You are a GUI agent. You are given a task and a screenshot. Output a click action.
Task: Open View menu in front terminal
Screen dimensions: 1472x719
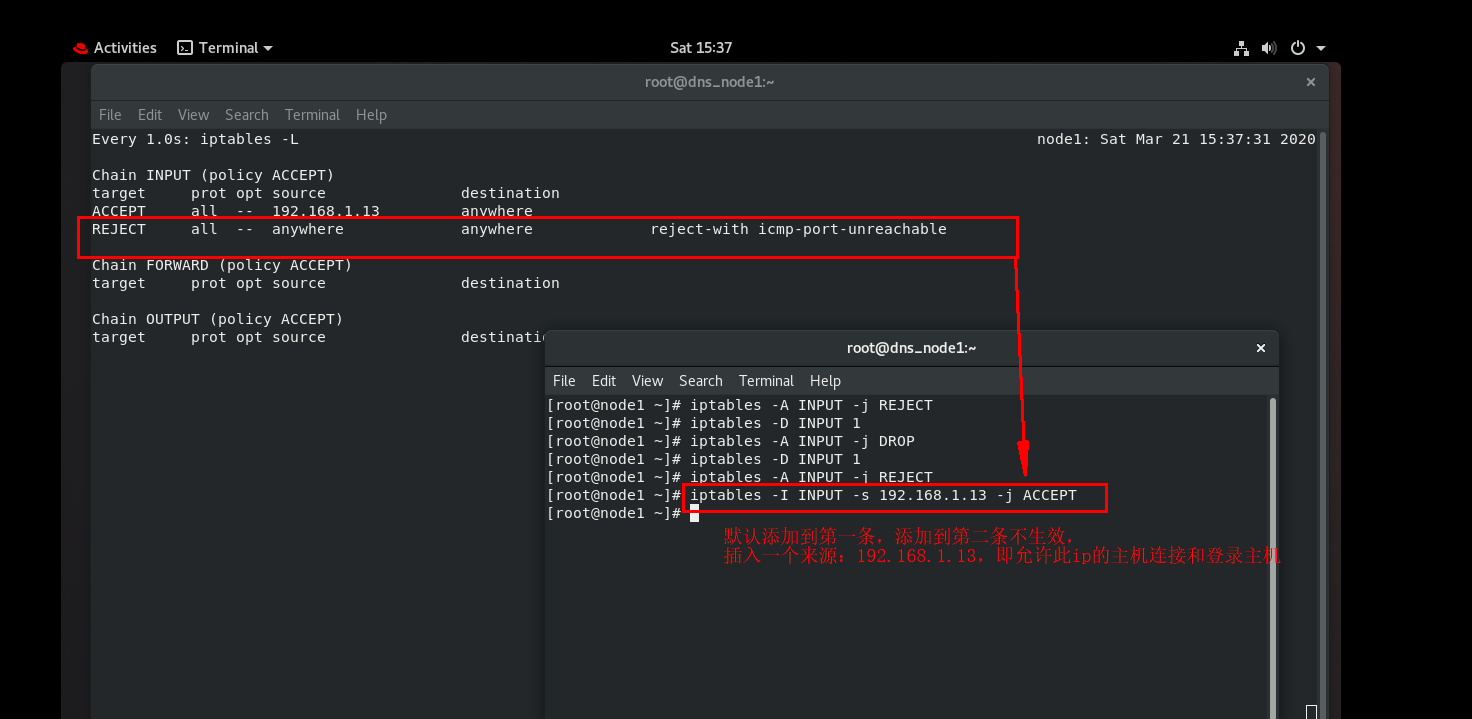pyautogui.click(x=647, y=381)
